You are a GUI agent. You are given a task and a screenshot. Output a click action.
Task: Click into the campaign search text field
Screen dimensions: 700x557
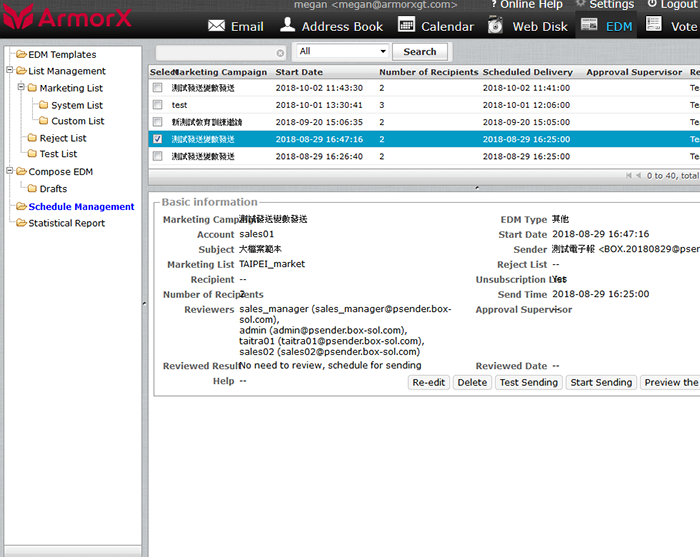(x=215, y=52)
